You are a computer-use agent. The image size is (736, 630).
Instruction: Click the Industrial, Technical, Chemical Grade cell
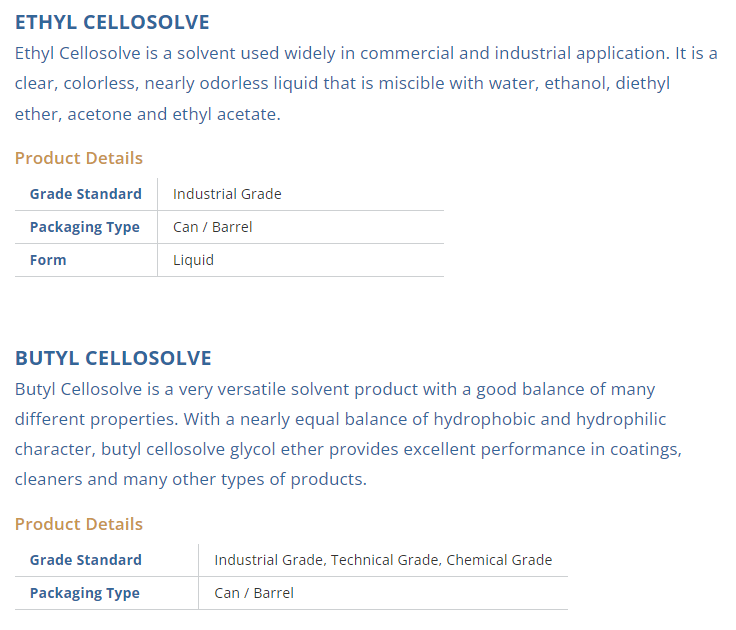click(383, 560)
